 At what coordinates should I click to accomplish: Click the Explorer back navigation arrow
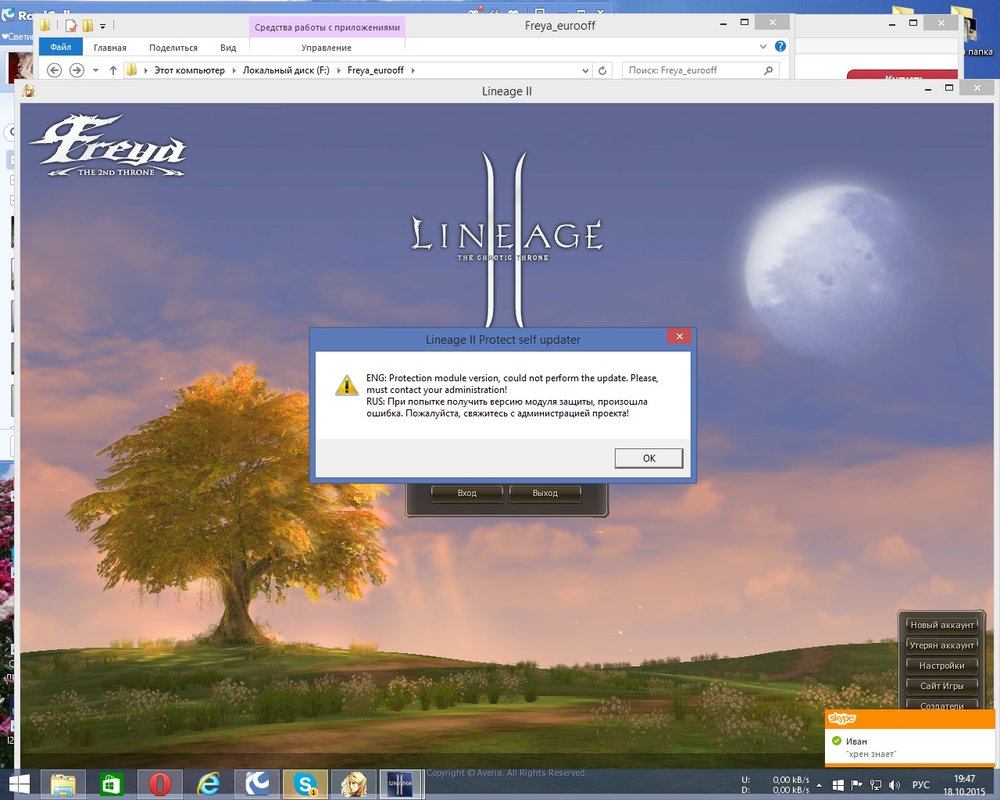pos(54,70)
